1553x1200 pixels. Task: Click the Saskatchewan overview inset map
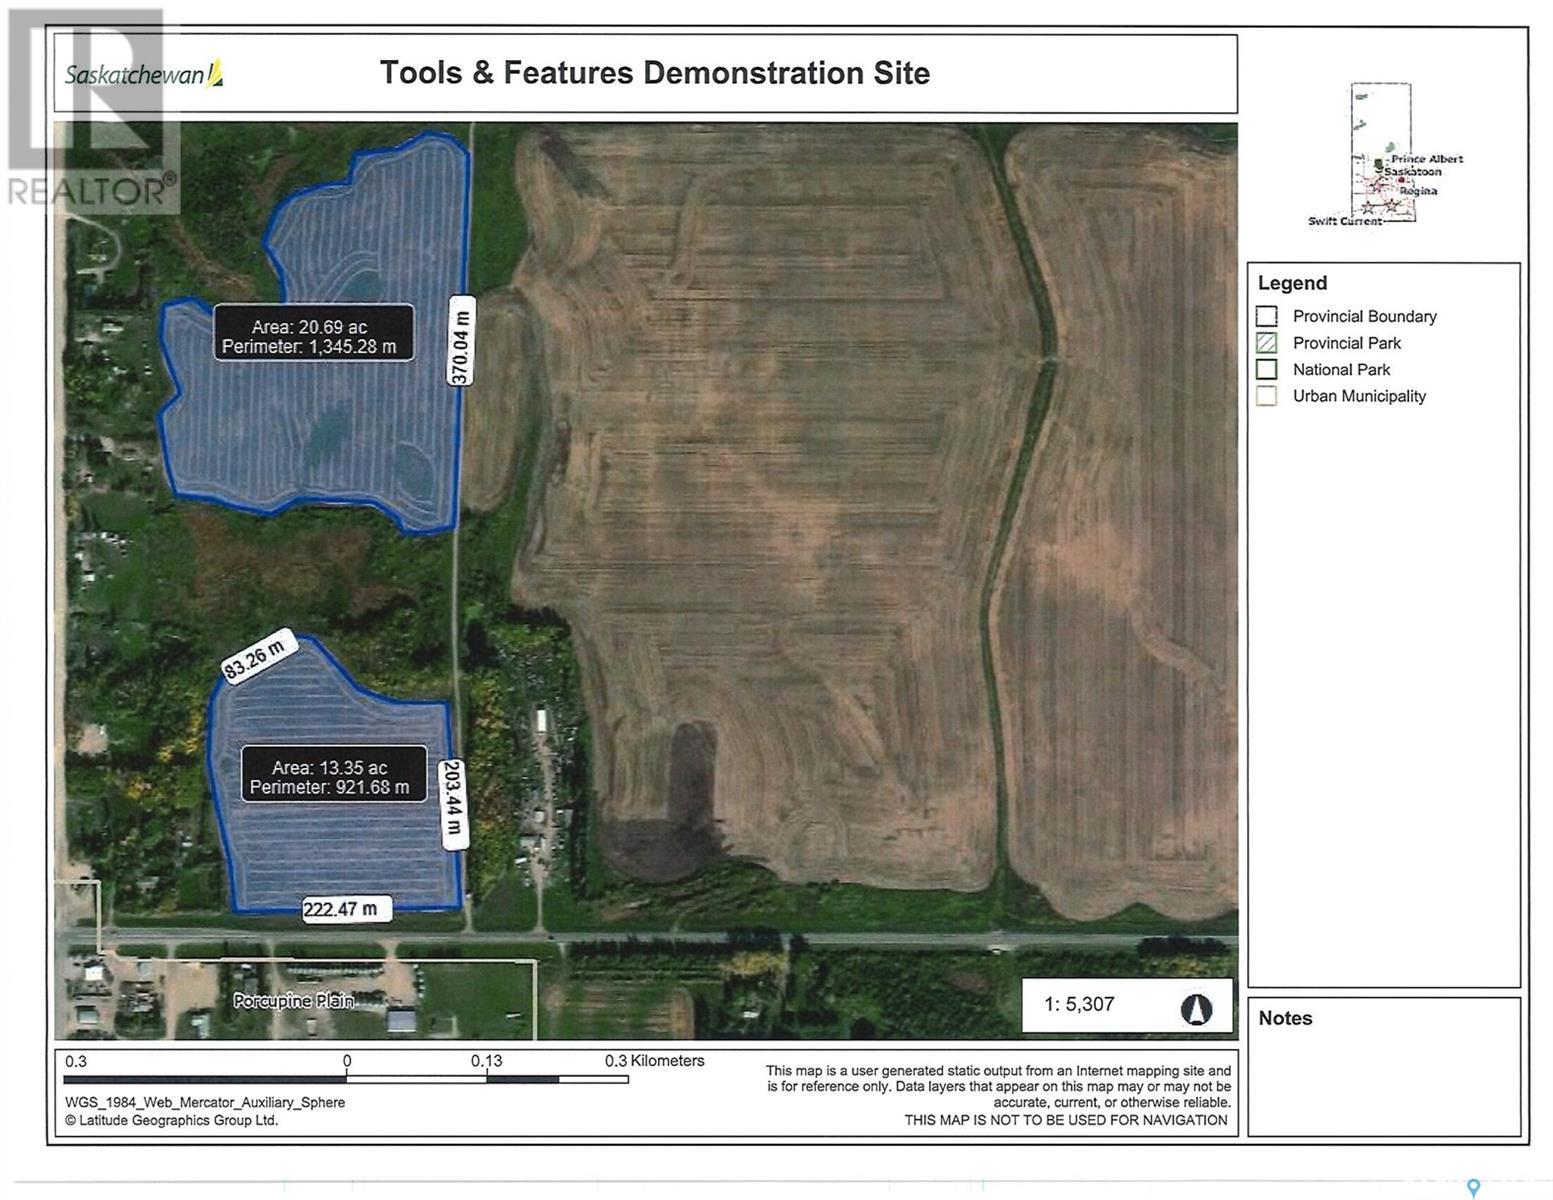pos(1385,155)
